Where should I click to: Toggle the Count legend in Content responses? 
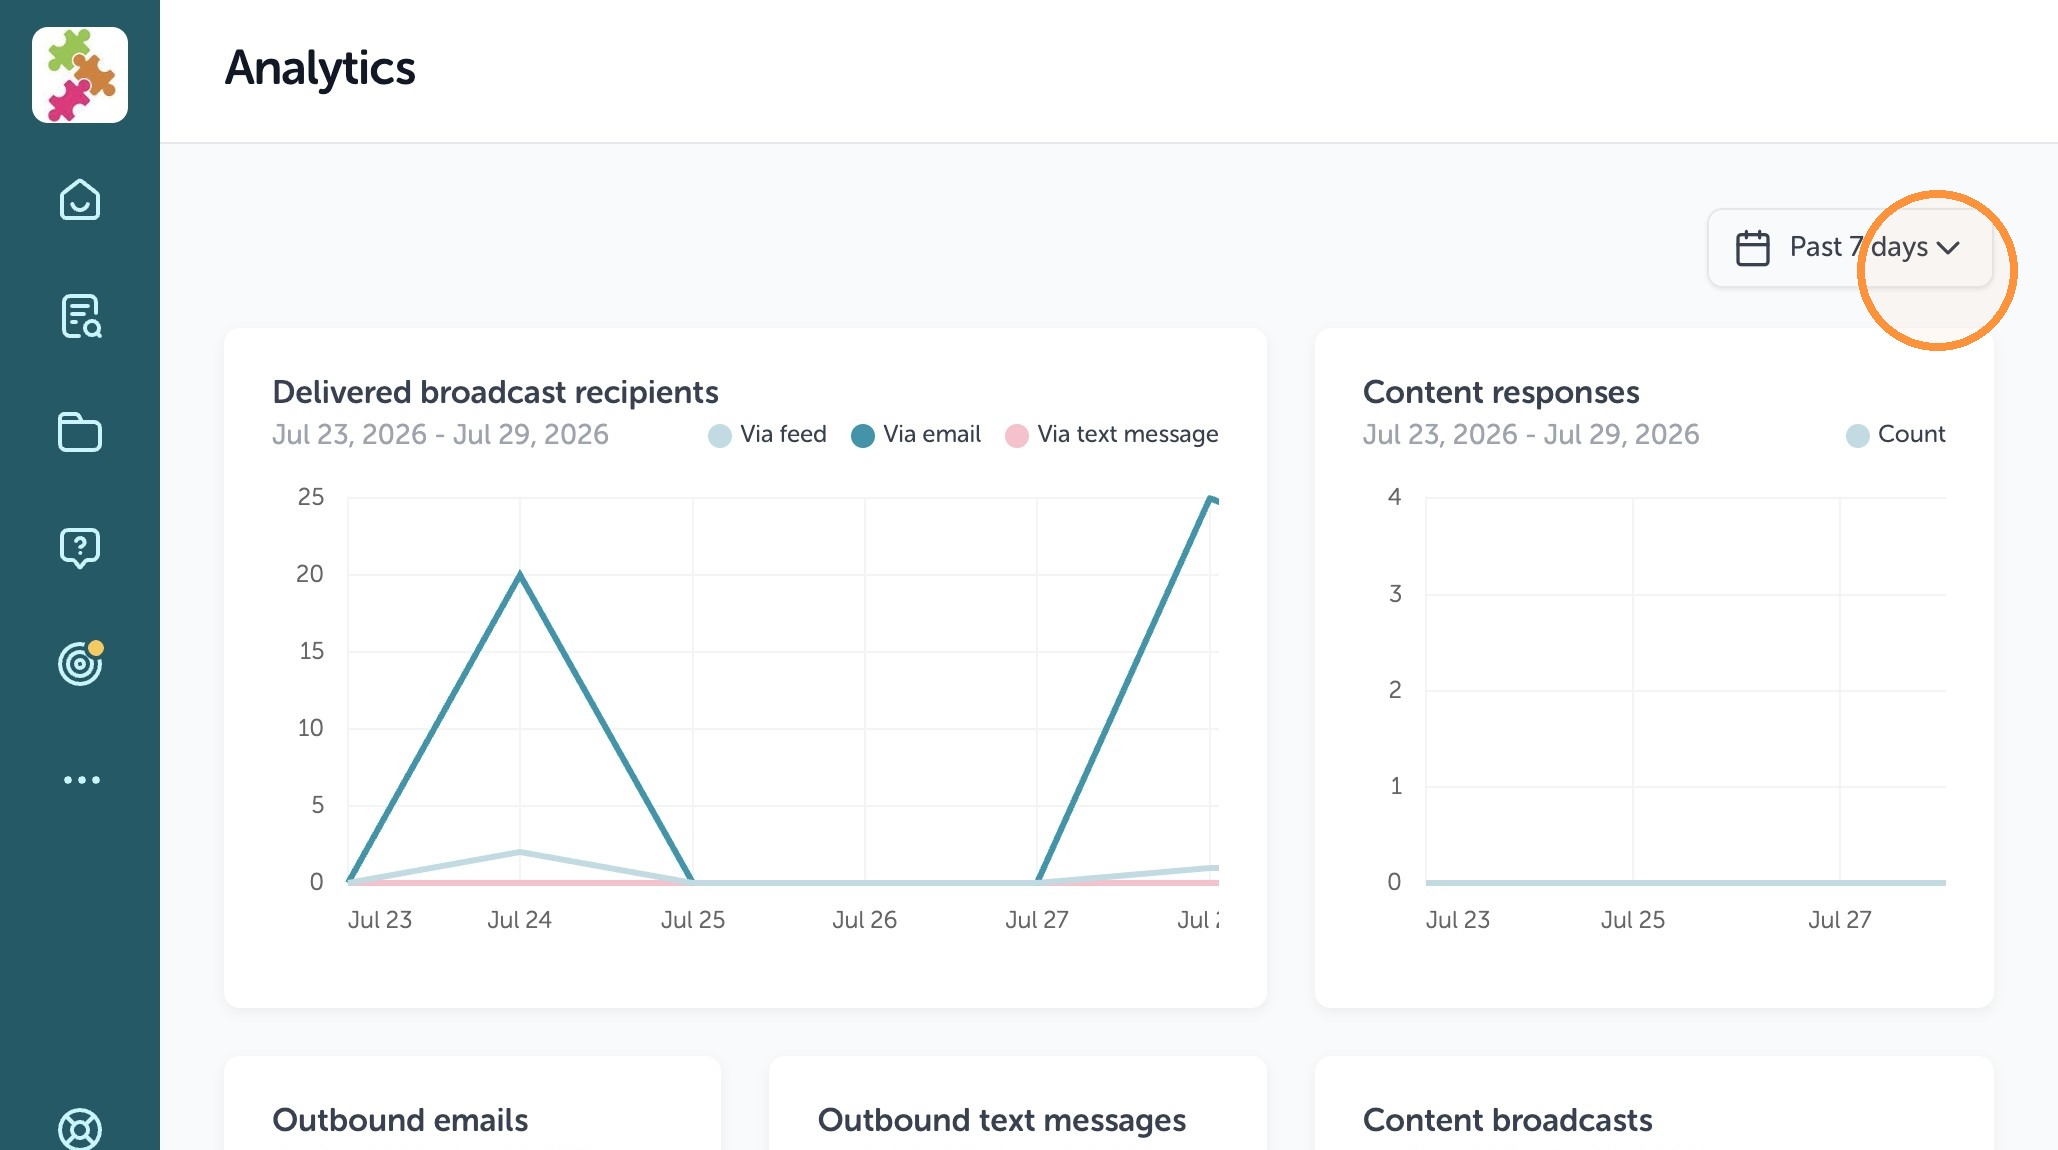pos(1896,435)
